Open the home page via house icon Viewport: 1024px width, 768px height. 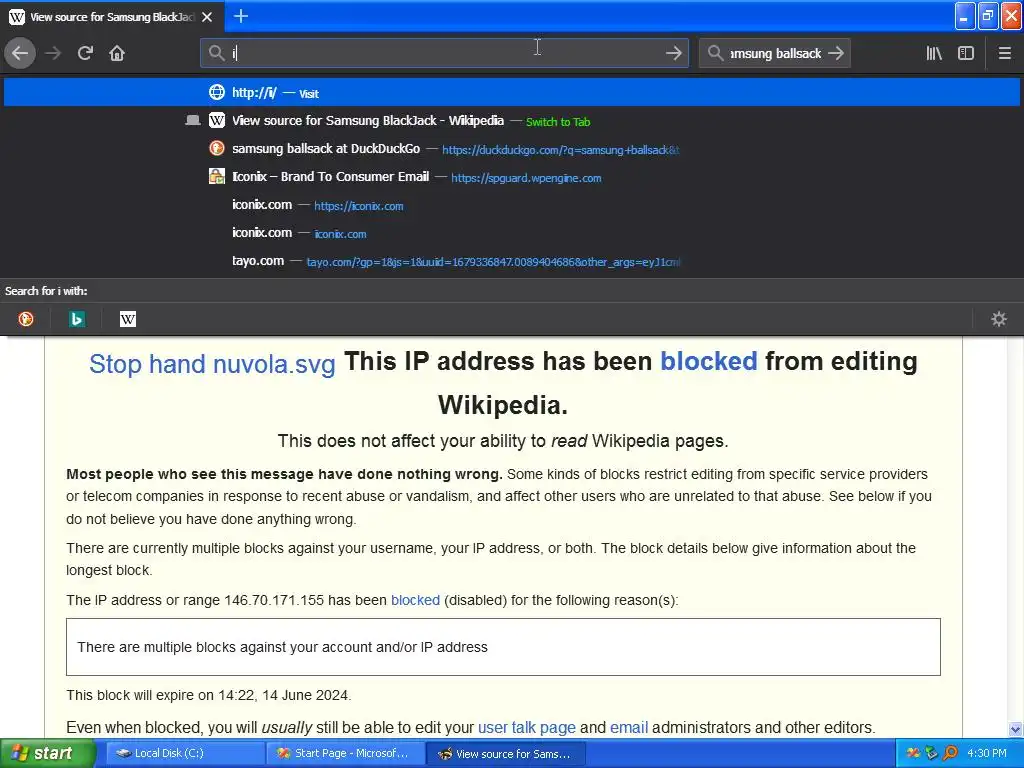click(117, 53)
